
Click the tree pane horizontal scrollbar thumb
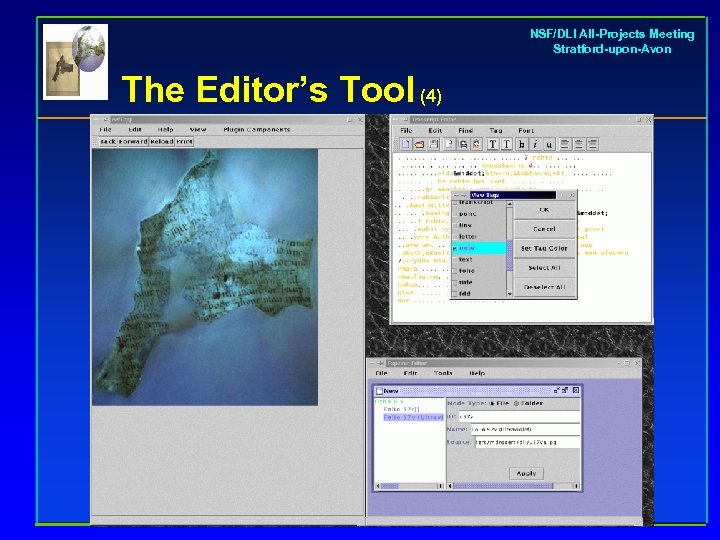(x=390, y=485)
